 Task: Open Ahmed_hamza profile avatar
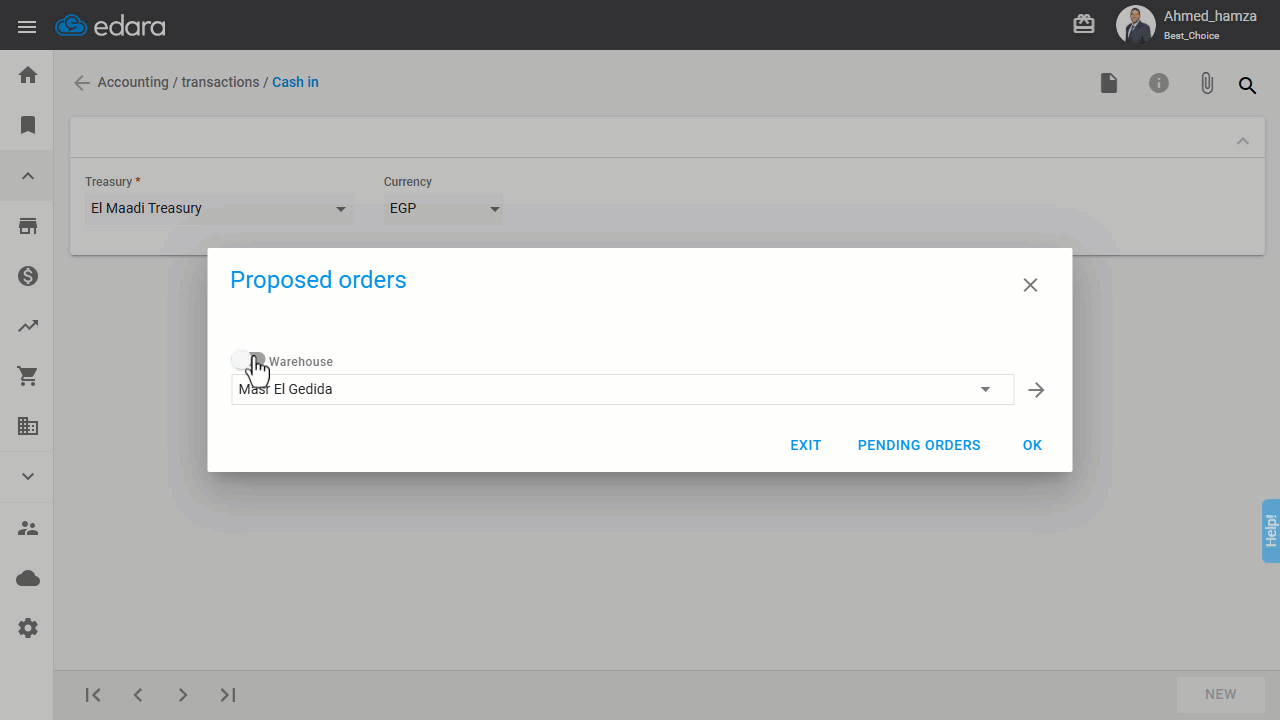coord(1136,25)
